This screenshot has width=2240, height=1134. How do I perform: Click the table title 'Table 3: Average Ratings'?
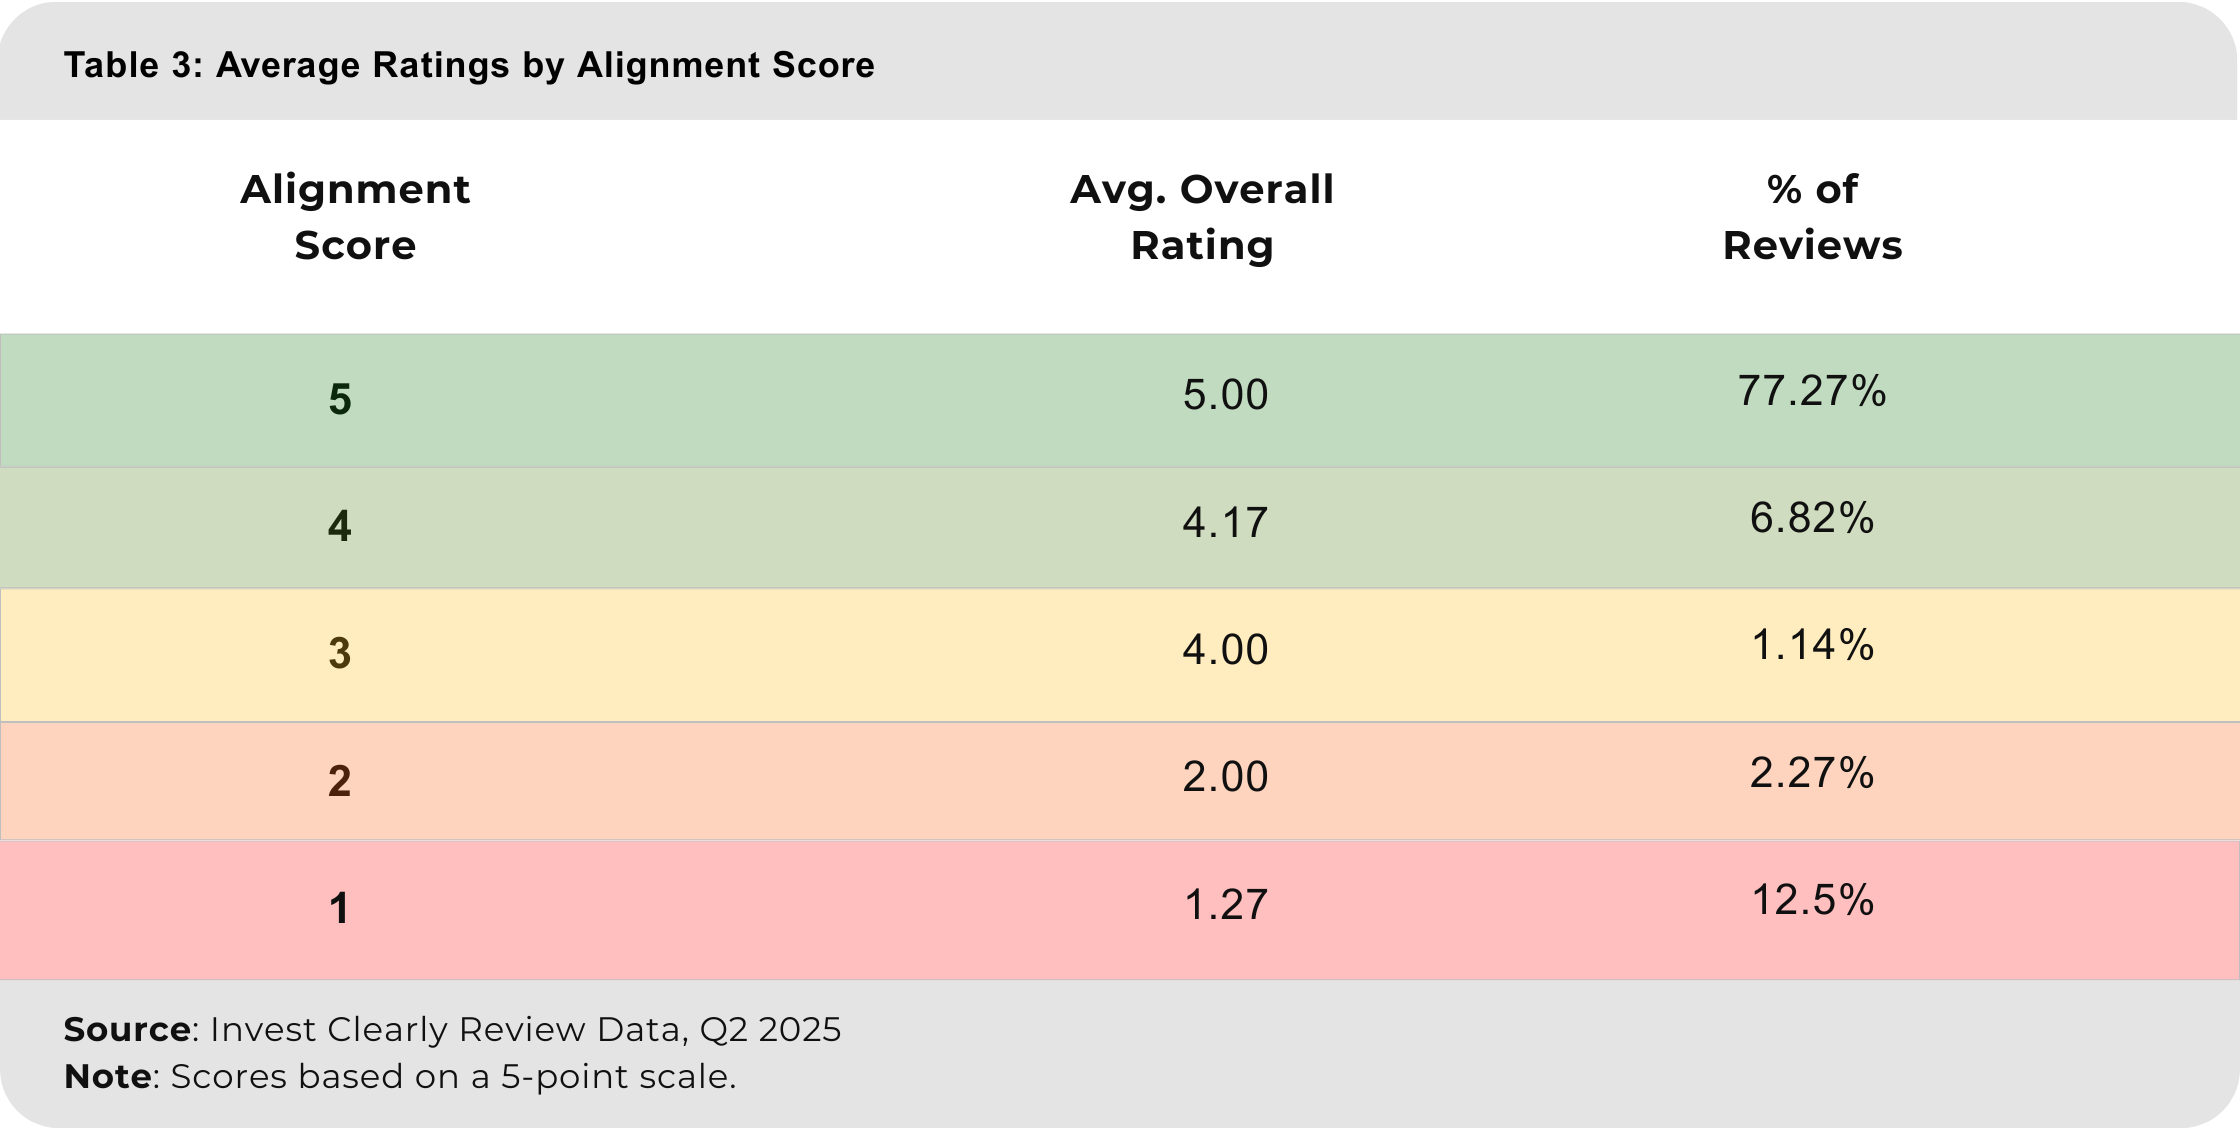[x=469, y=65]
